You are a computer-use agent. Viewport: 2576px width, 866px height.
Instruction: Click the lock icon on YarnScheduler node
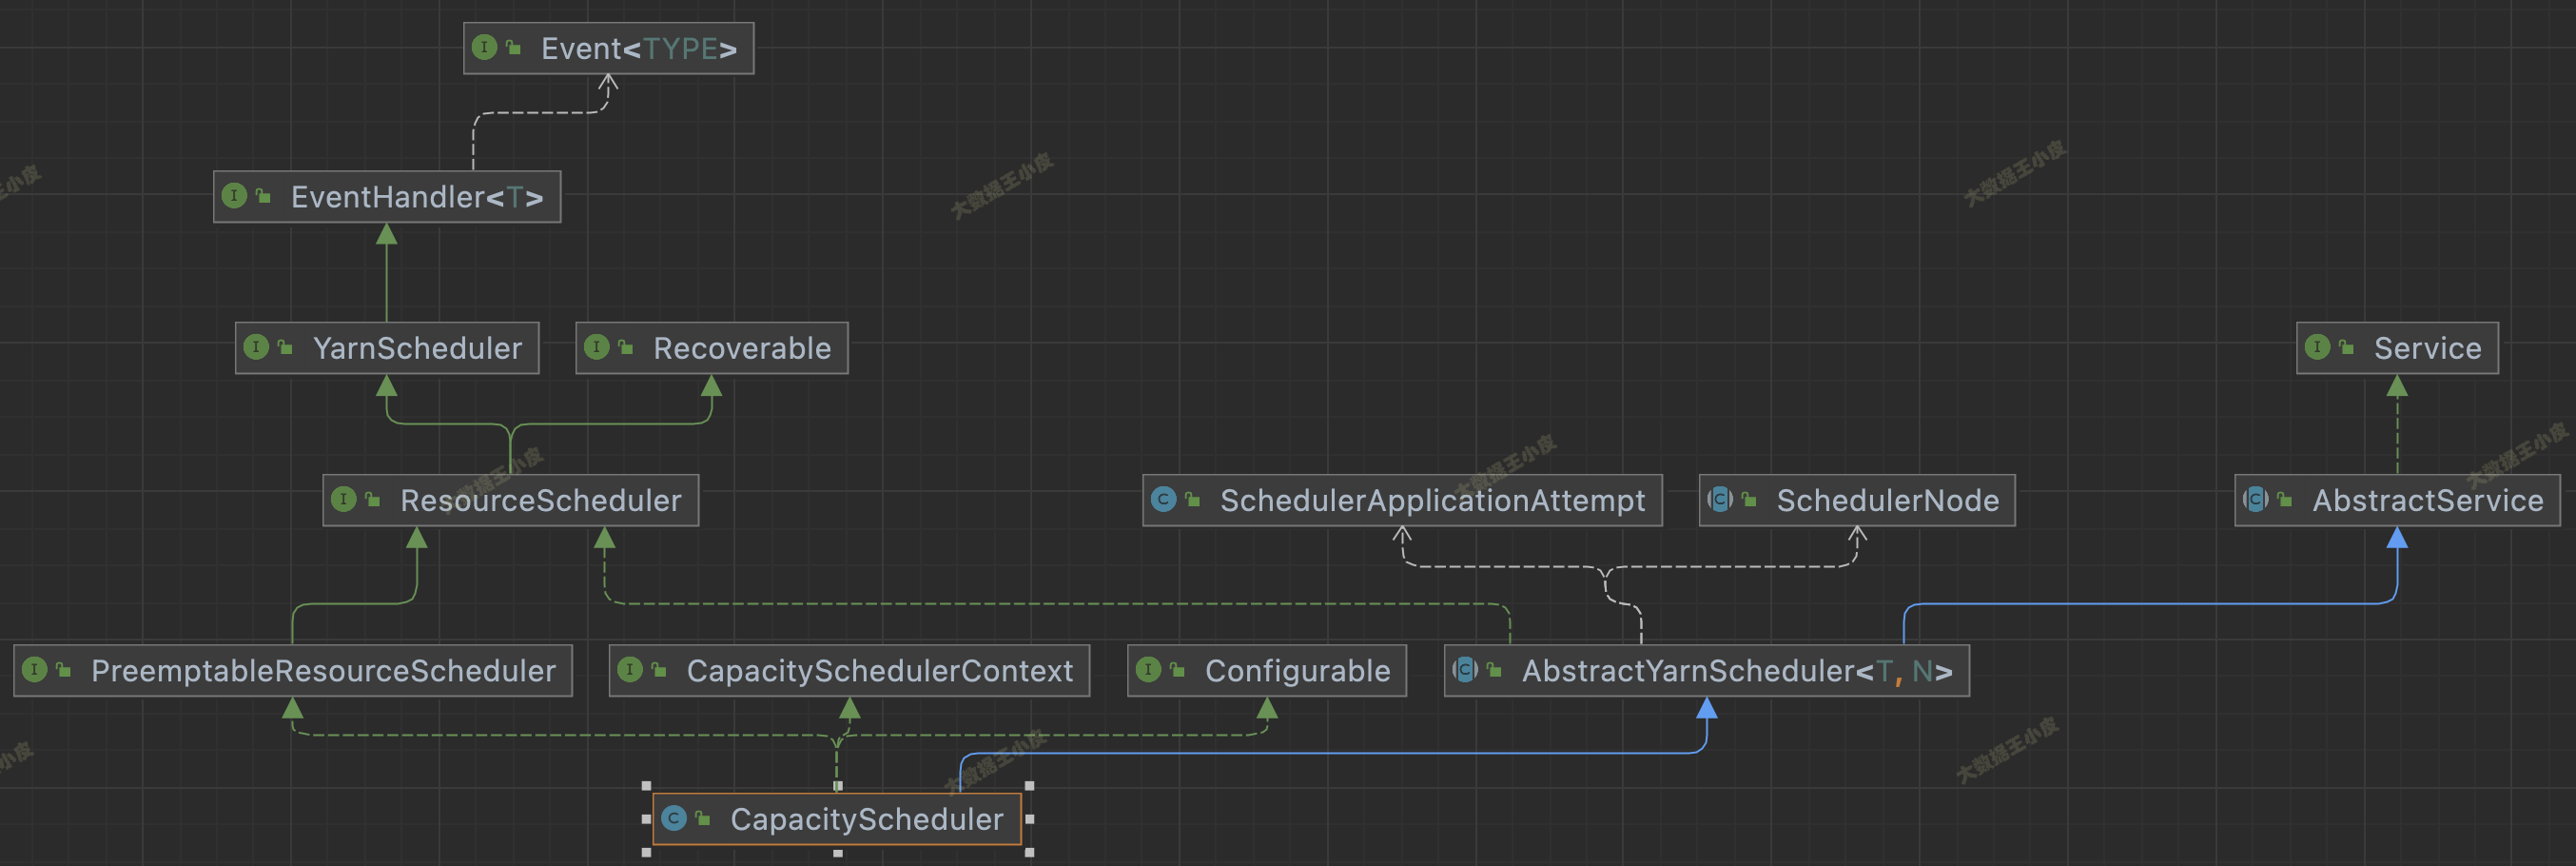285,347
